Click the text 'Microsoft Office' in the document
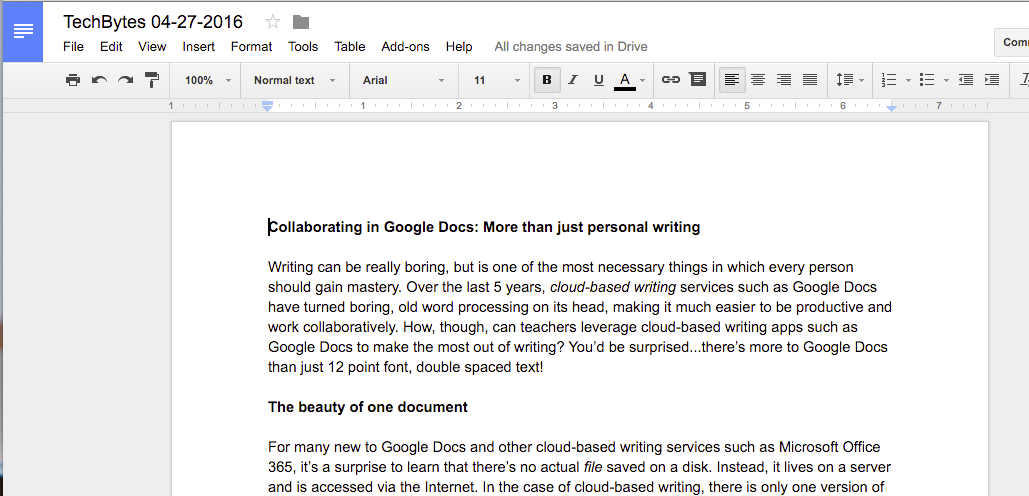The image size is (1029, 496). pos(829,447)
